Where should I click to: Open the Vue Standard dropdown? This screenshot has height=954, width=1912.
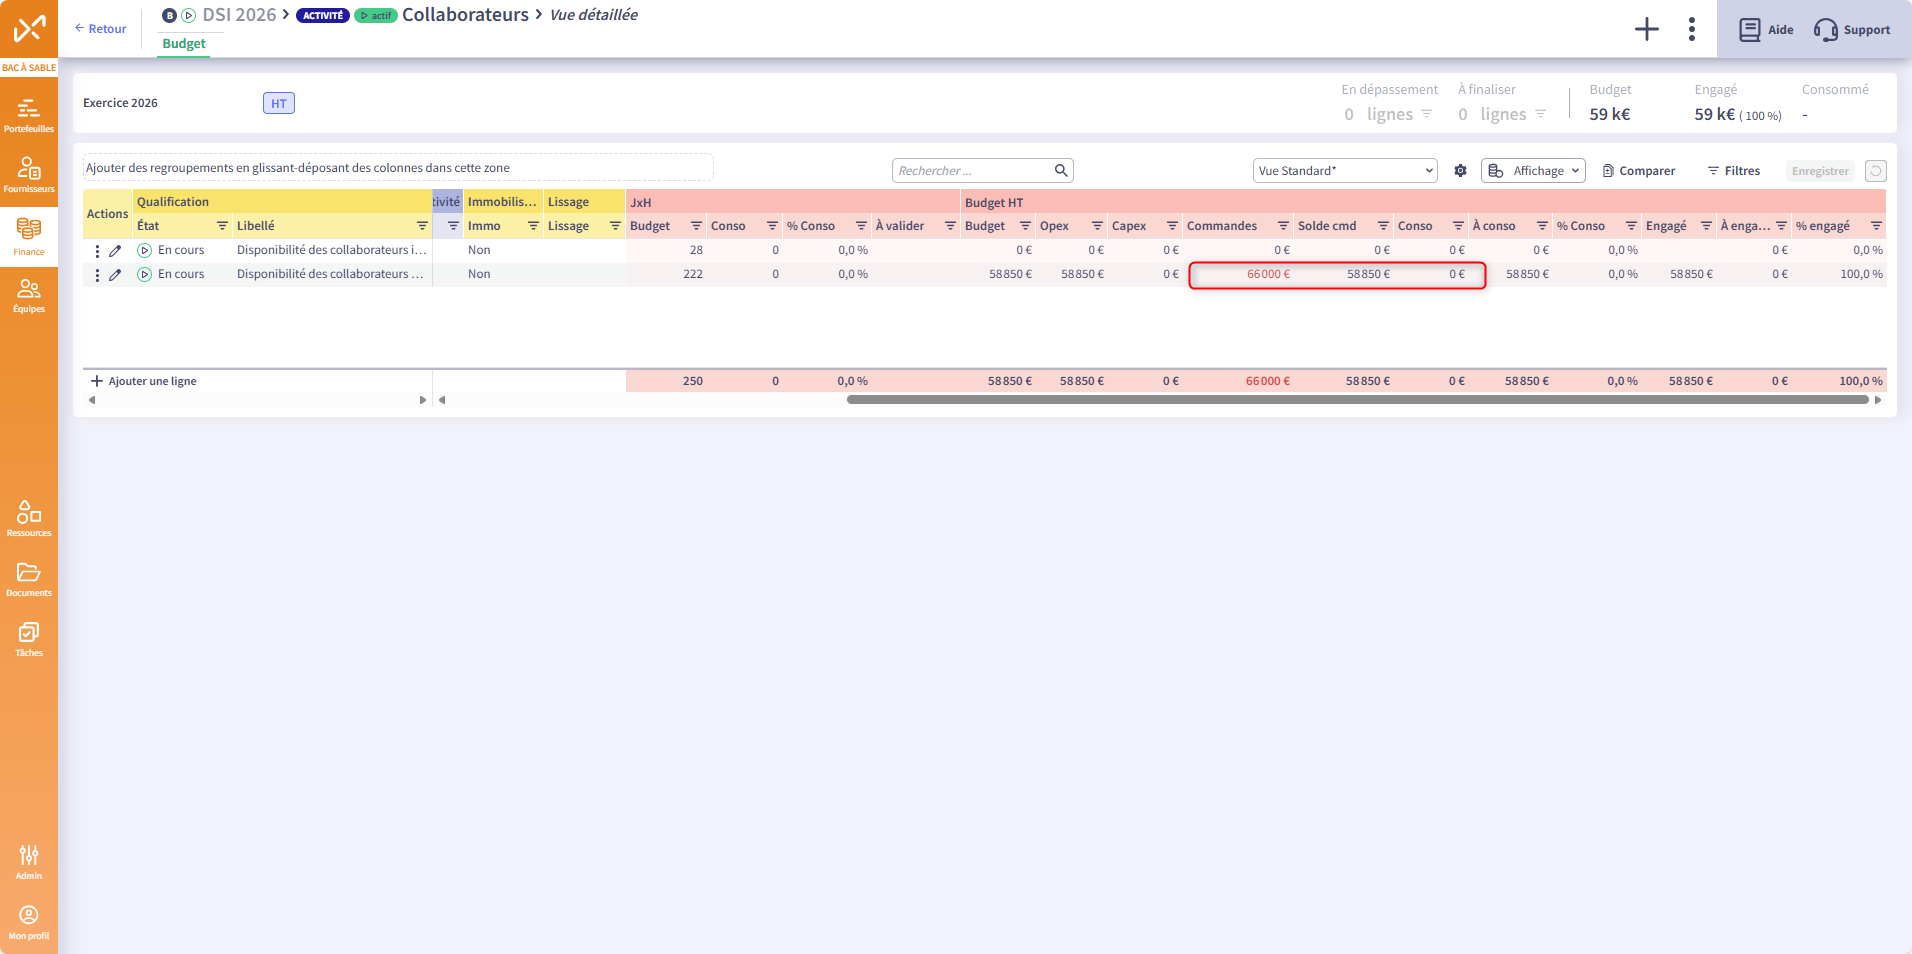click(x=1344, y=171)
